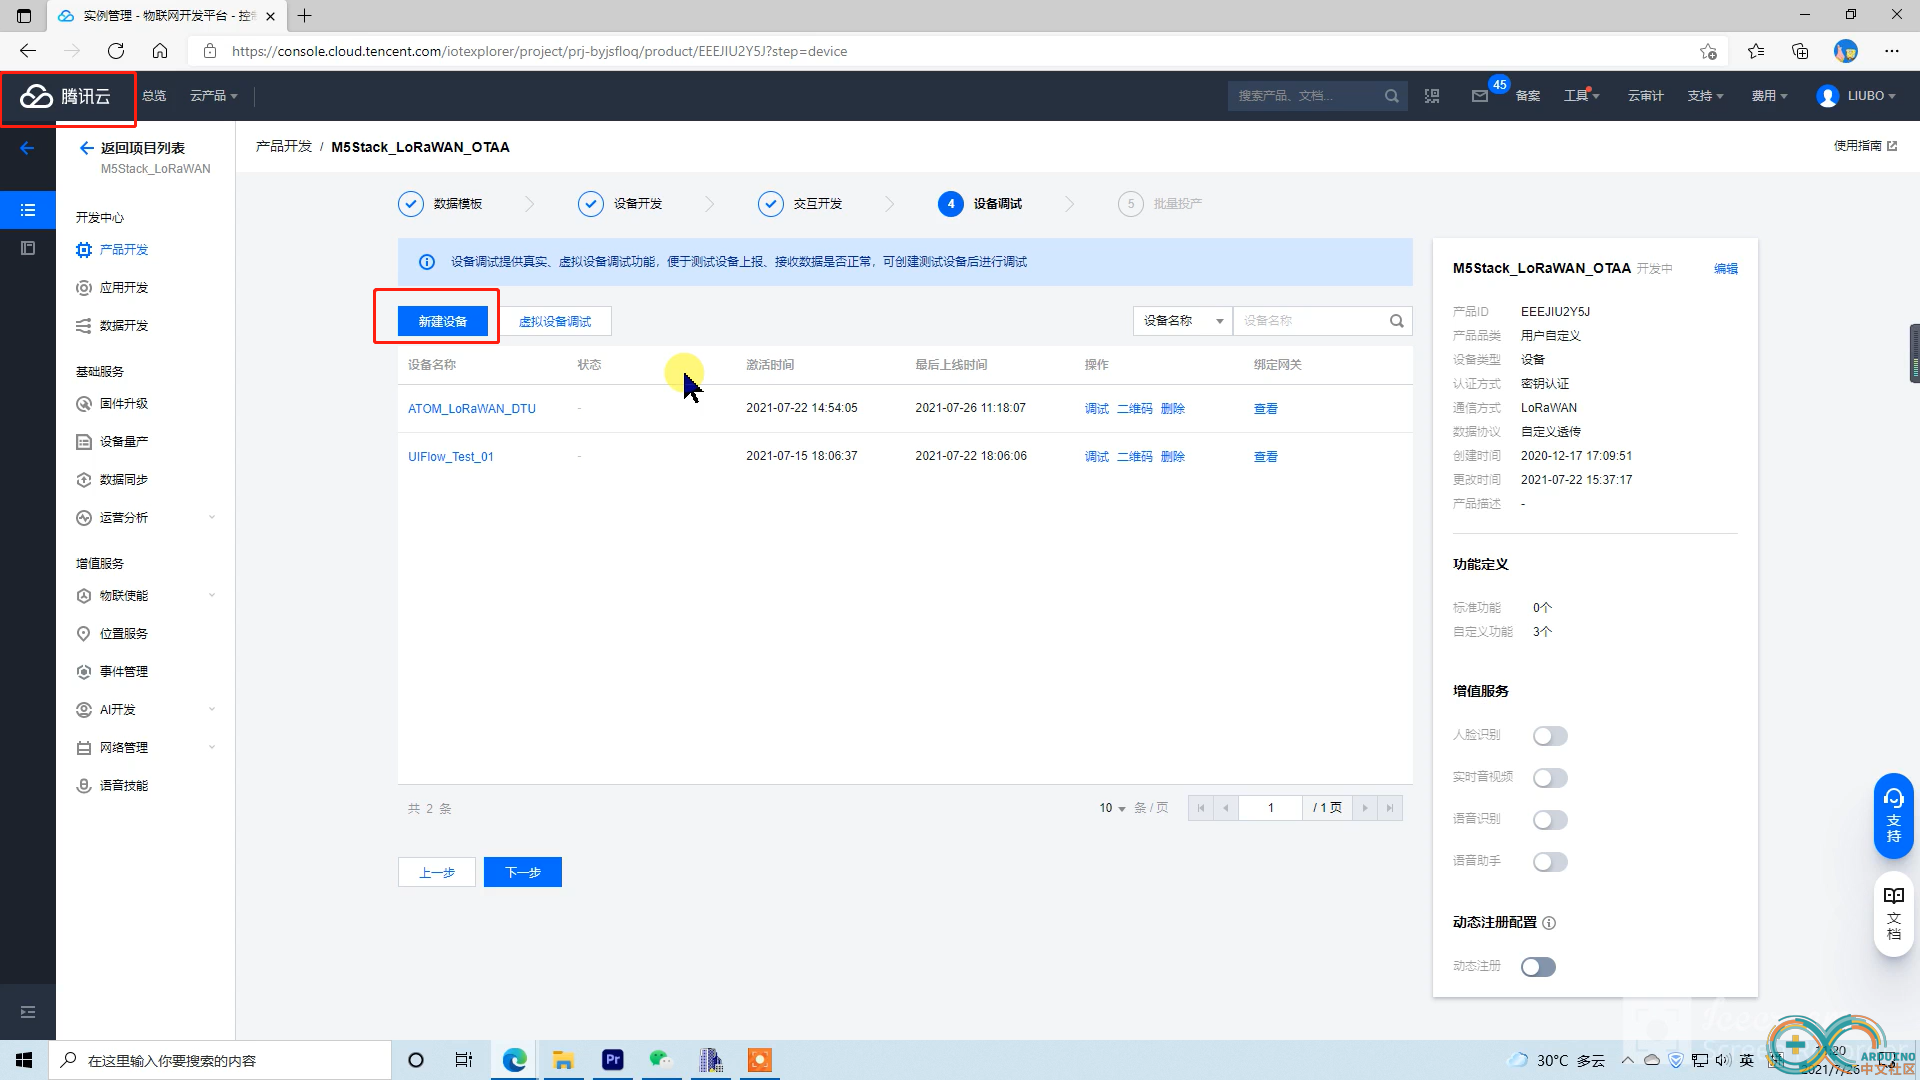1920x1080 pixels.
Task: Go to next page pagination arrow
Action: (1365, 808)
